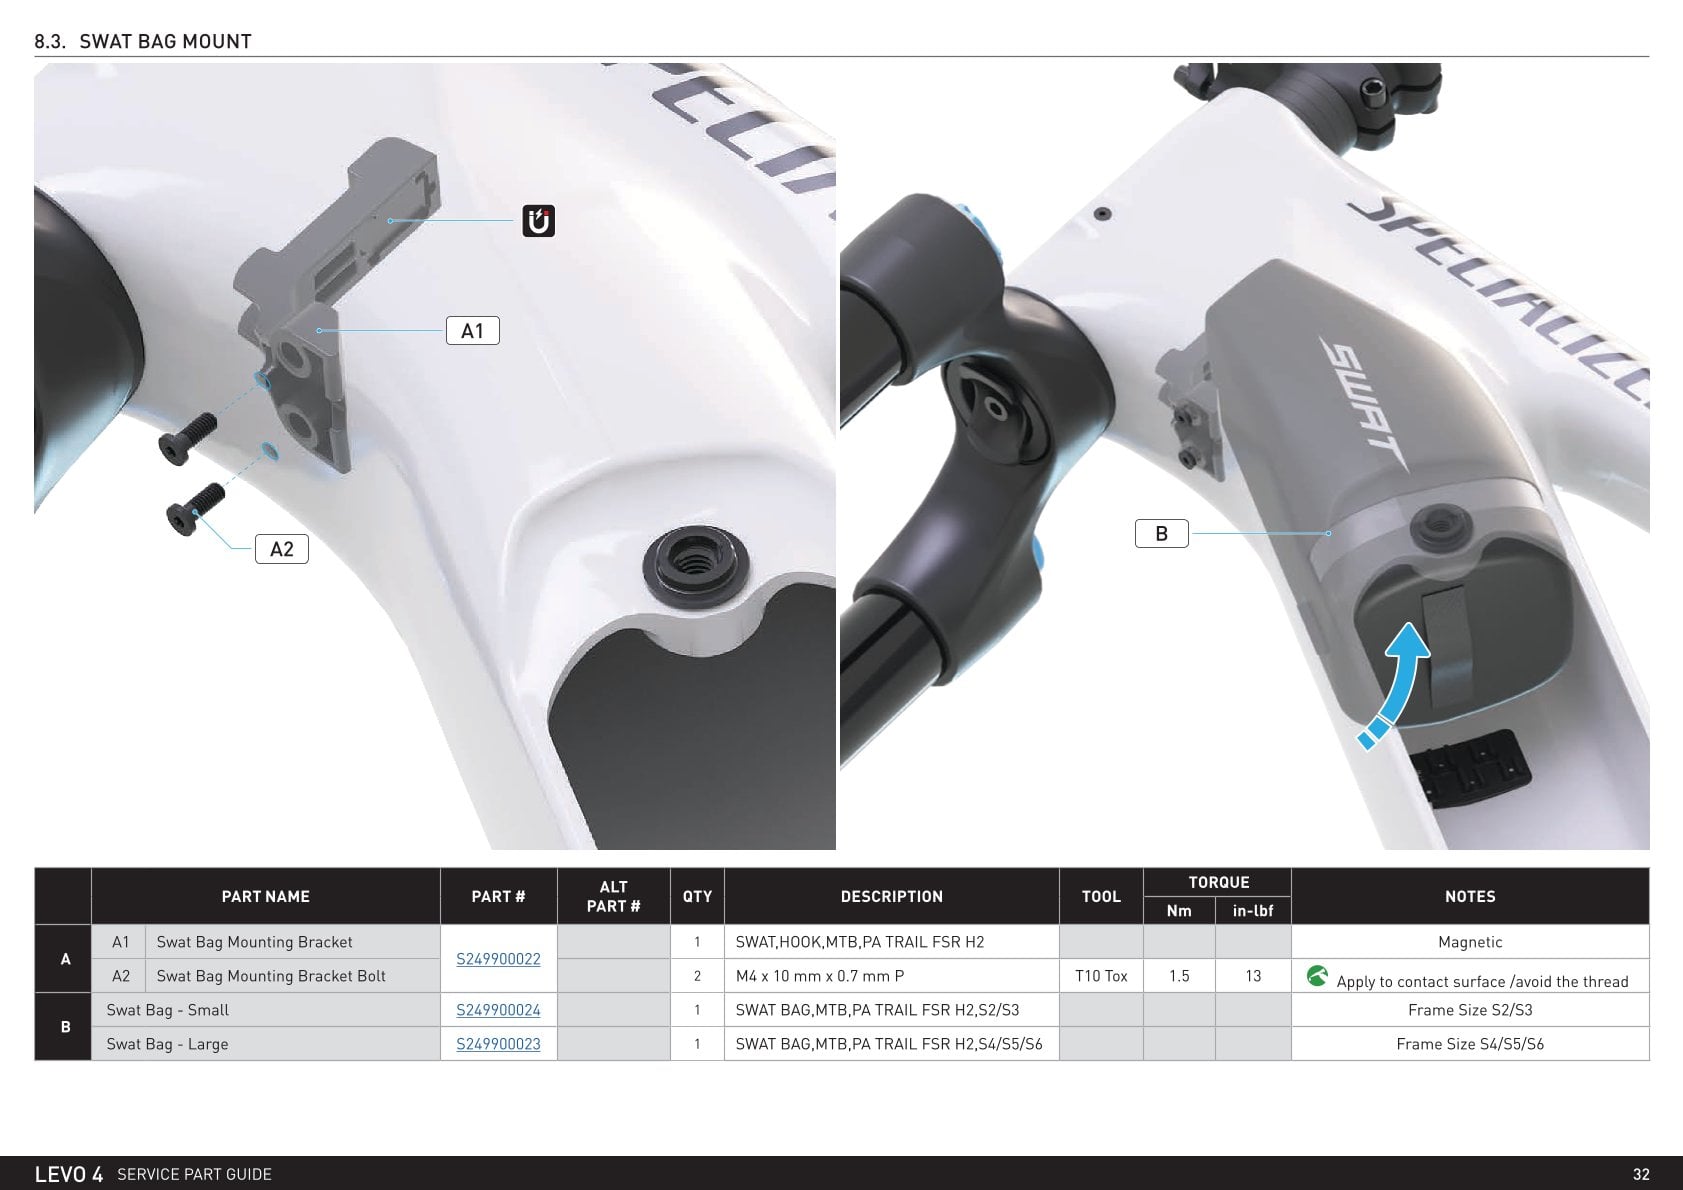The width and height of the screenshot is (1683, 1190).
Task: Click description "SWAT BAG,MTB,PA TRAIL FSR H2,S4/S5/S6"
Action: pos(889,1044)
